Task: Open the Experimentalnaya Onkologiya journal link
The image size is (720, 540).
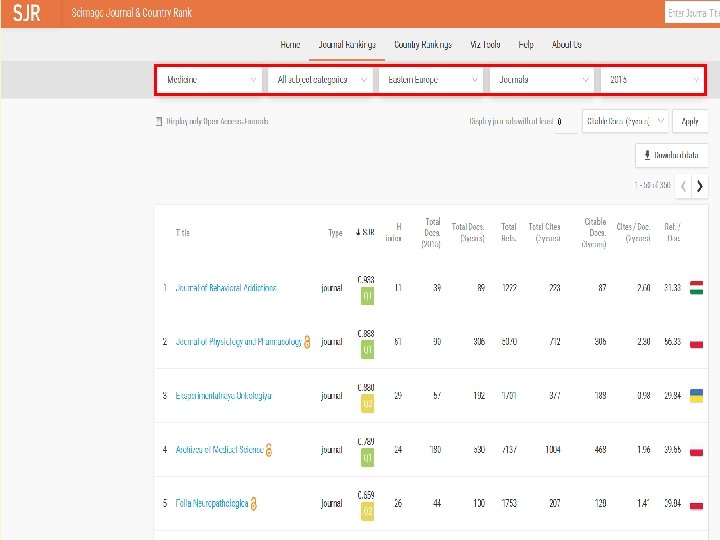Action: tap(223, 396)
